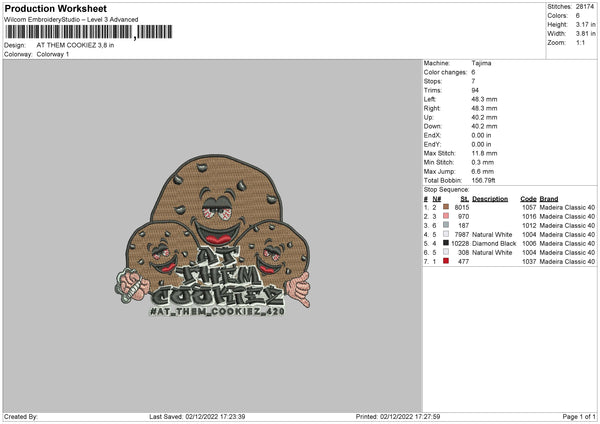600x424 pixels.
Task: Select the pink swatch in stop 2
Action: pos(446,216)
